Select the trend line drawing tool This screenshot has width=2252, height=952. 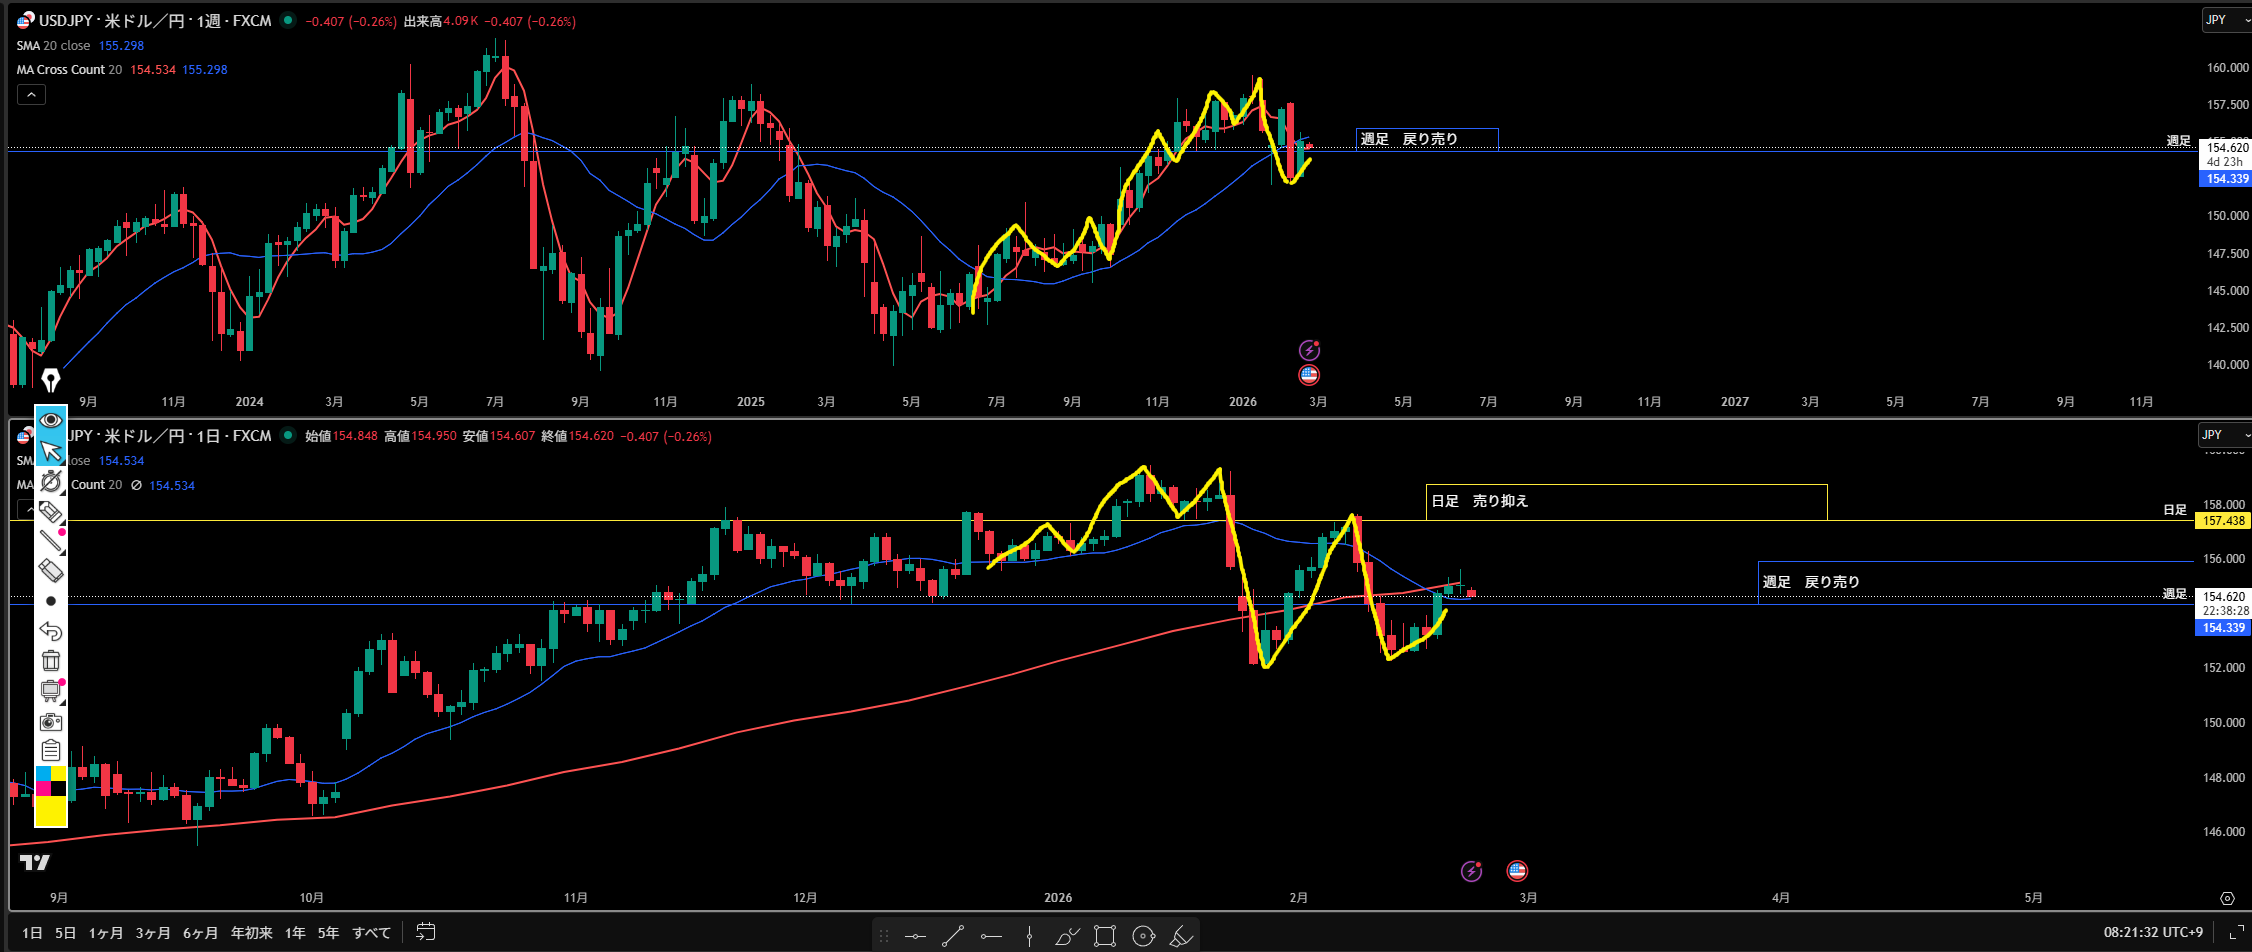pos(952,936)
